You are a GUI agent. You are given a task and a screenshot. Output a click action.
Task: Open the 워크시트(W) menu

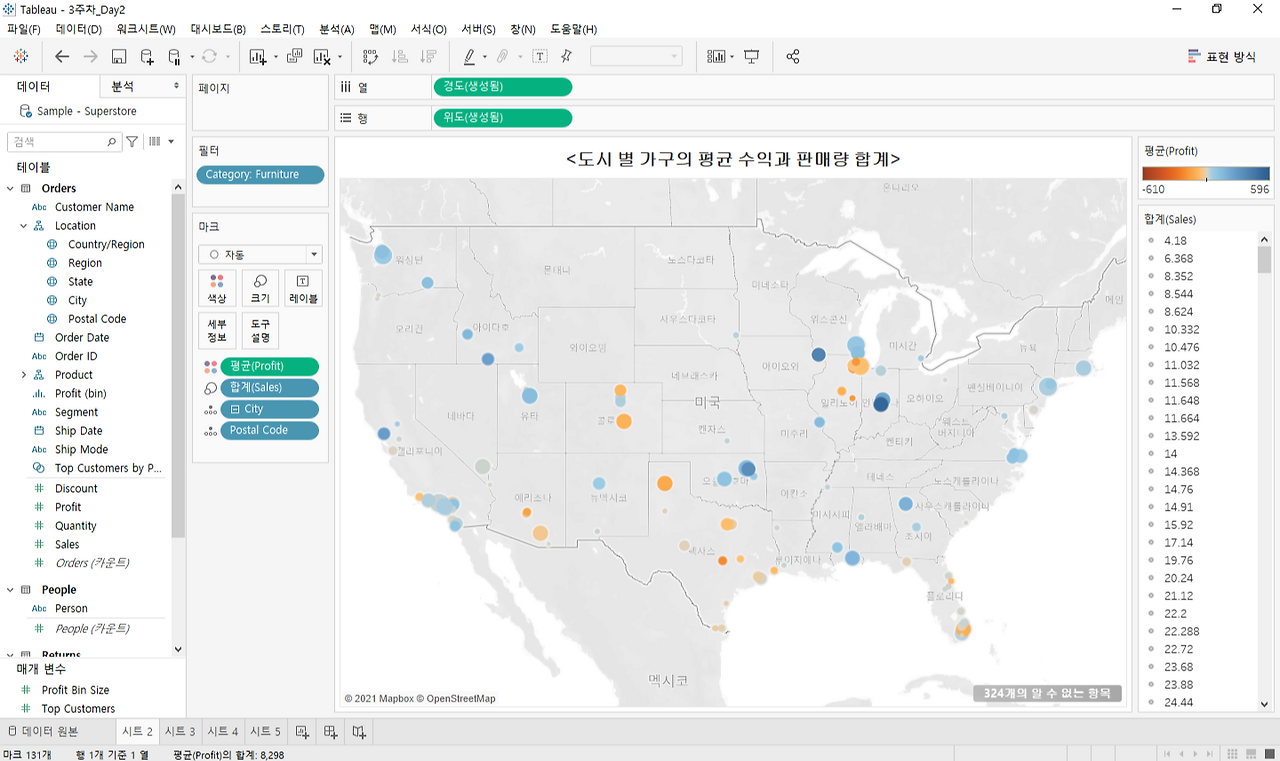[x=146, y=29]
